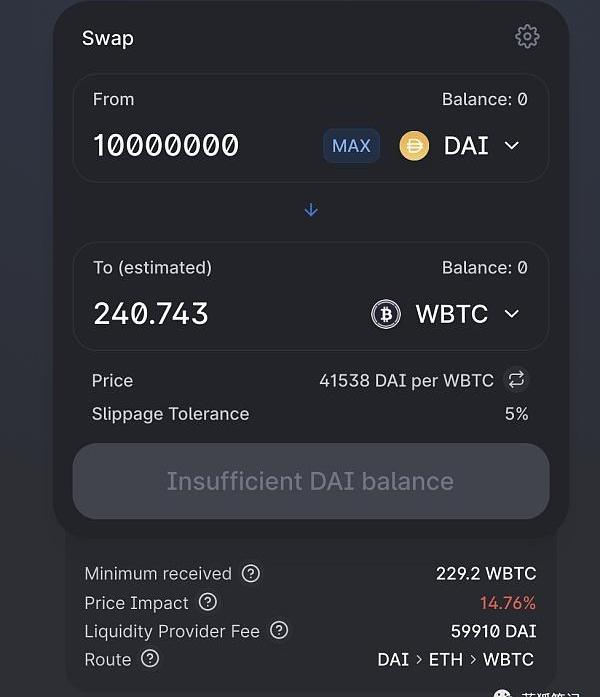Click the blue swap direction arrow
This screenshot has width=600, height=697.
[311, 210]
